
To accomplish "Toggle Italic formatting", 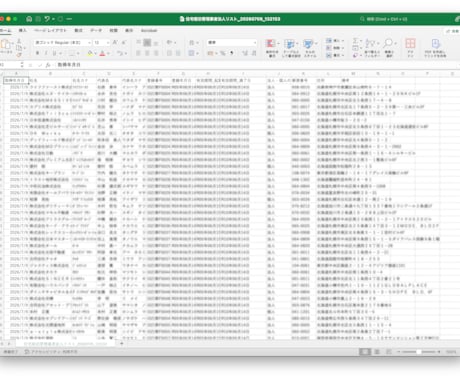I will click(x=46, y=53).
